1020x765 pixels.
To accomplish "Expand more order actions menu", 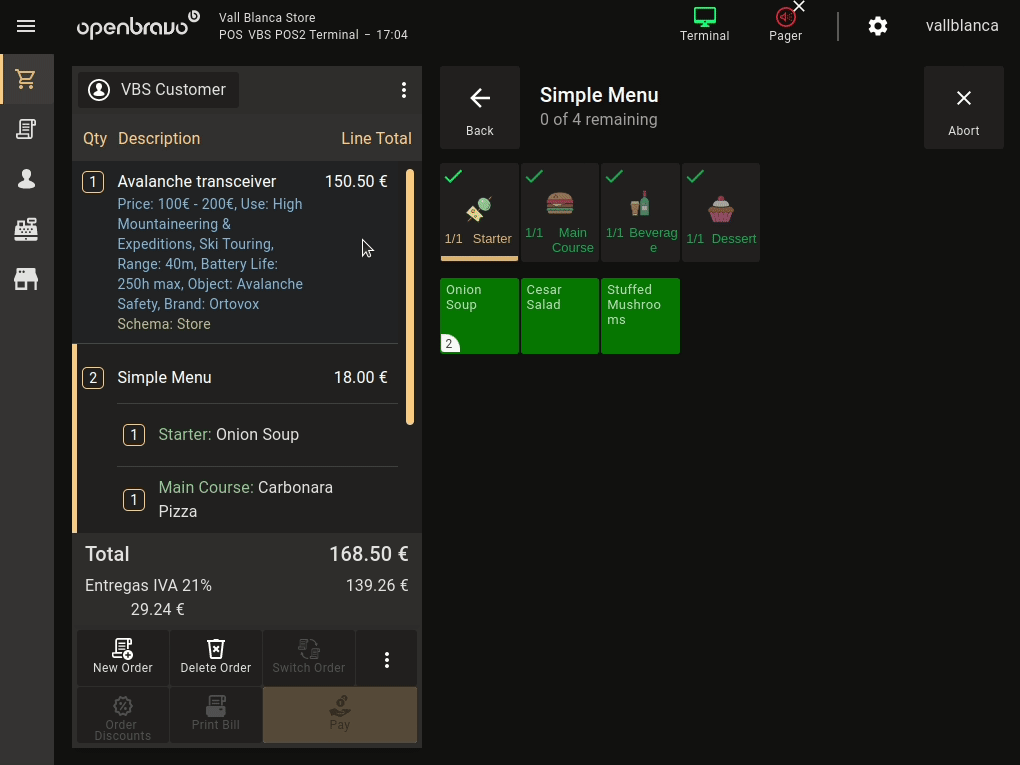I will point(387,659).
